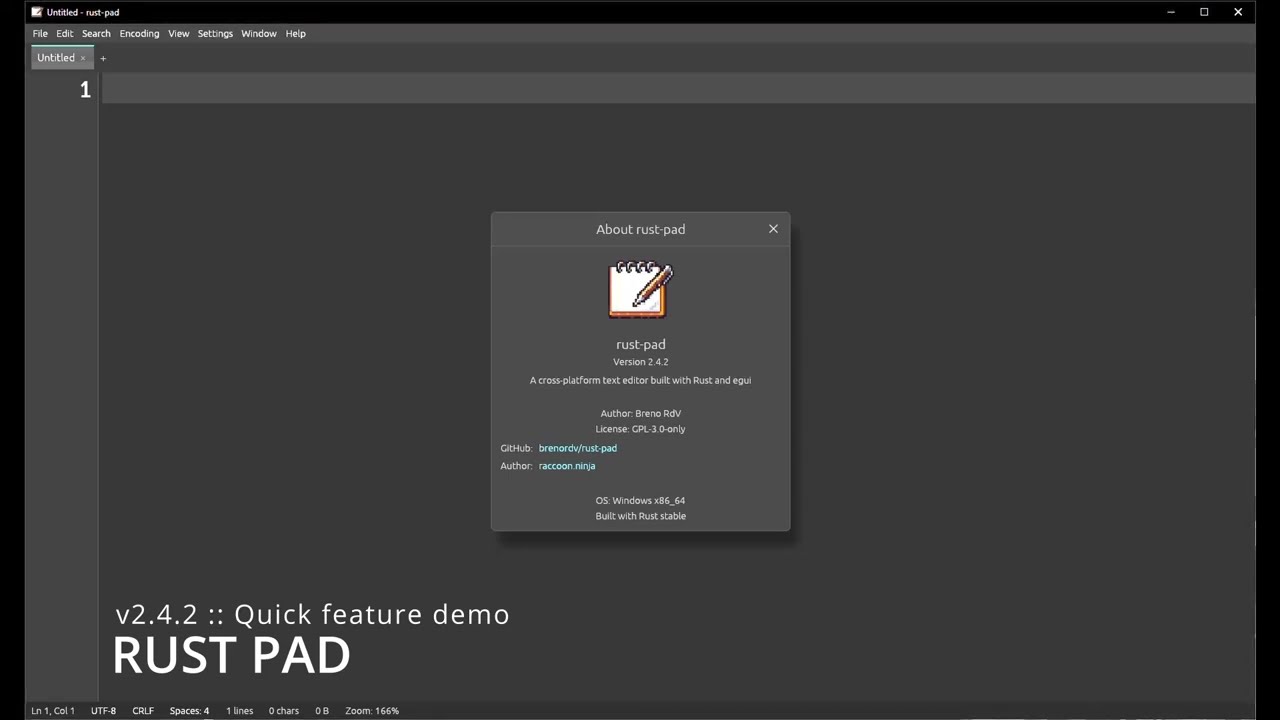Click OS: Windows x86_64 text
This screenshot has height=720, width=1280.
[641, 500]
